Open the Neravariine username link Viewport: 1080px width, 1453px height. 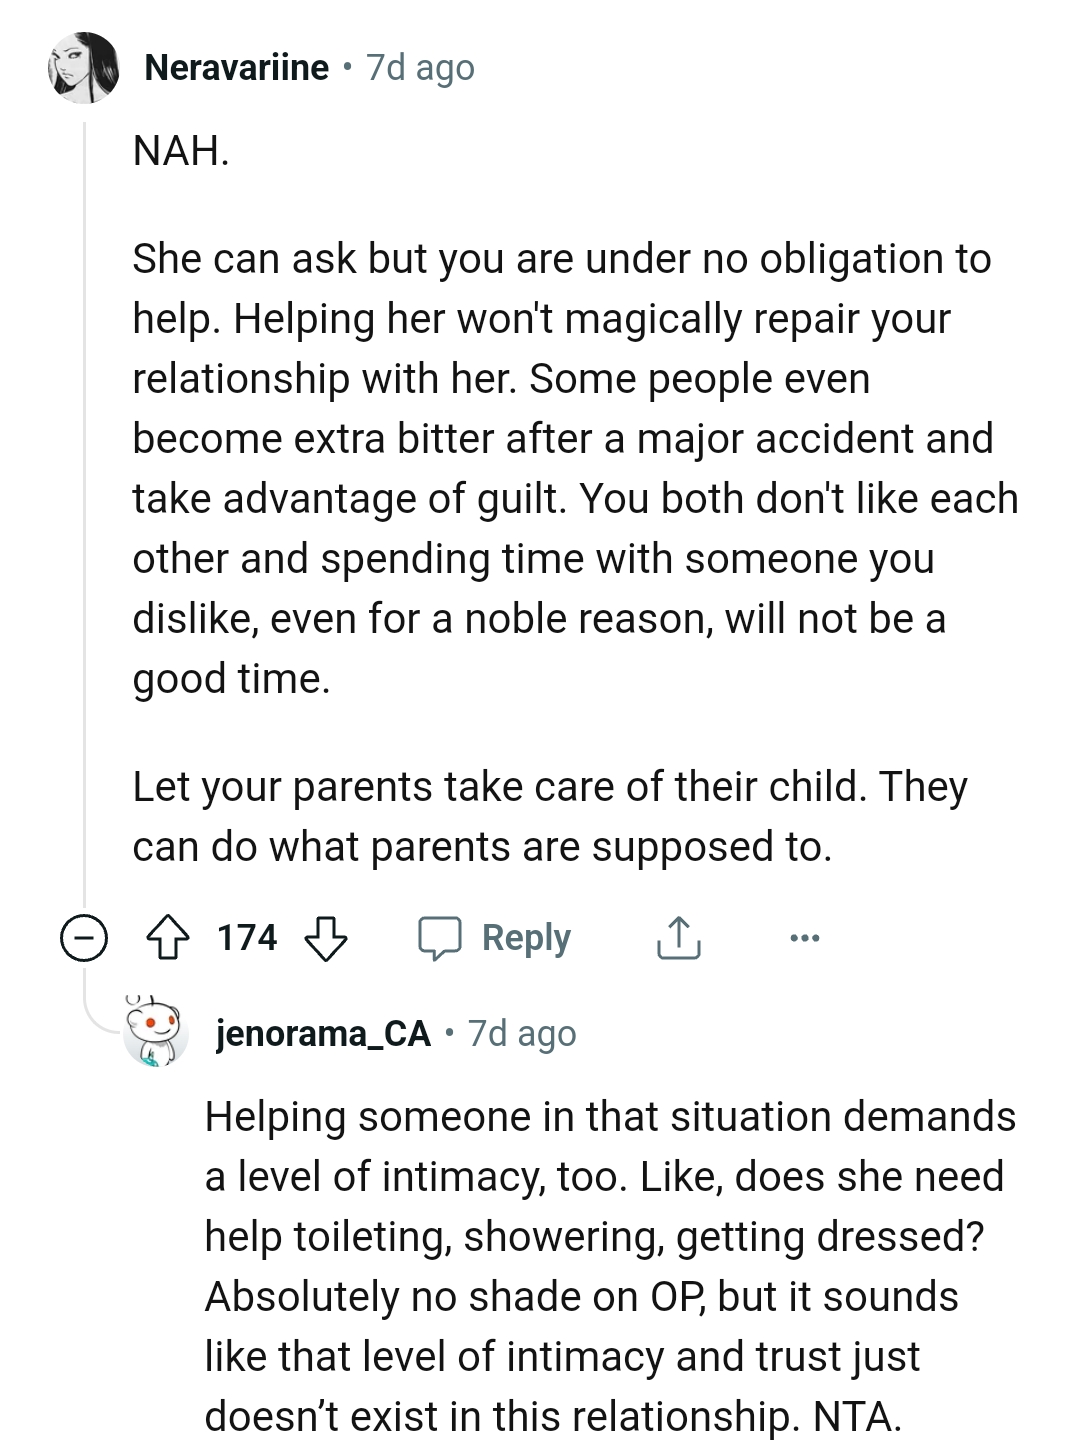[x=236, y=68]
